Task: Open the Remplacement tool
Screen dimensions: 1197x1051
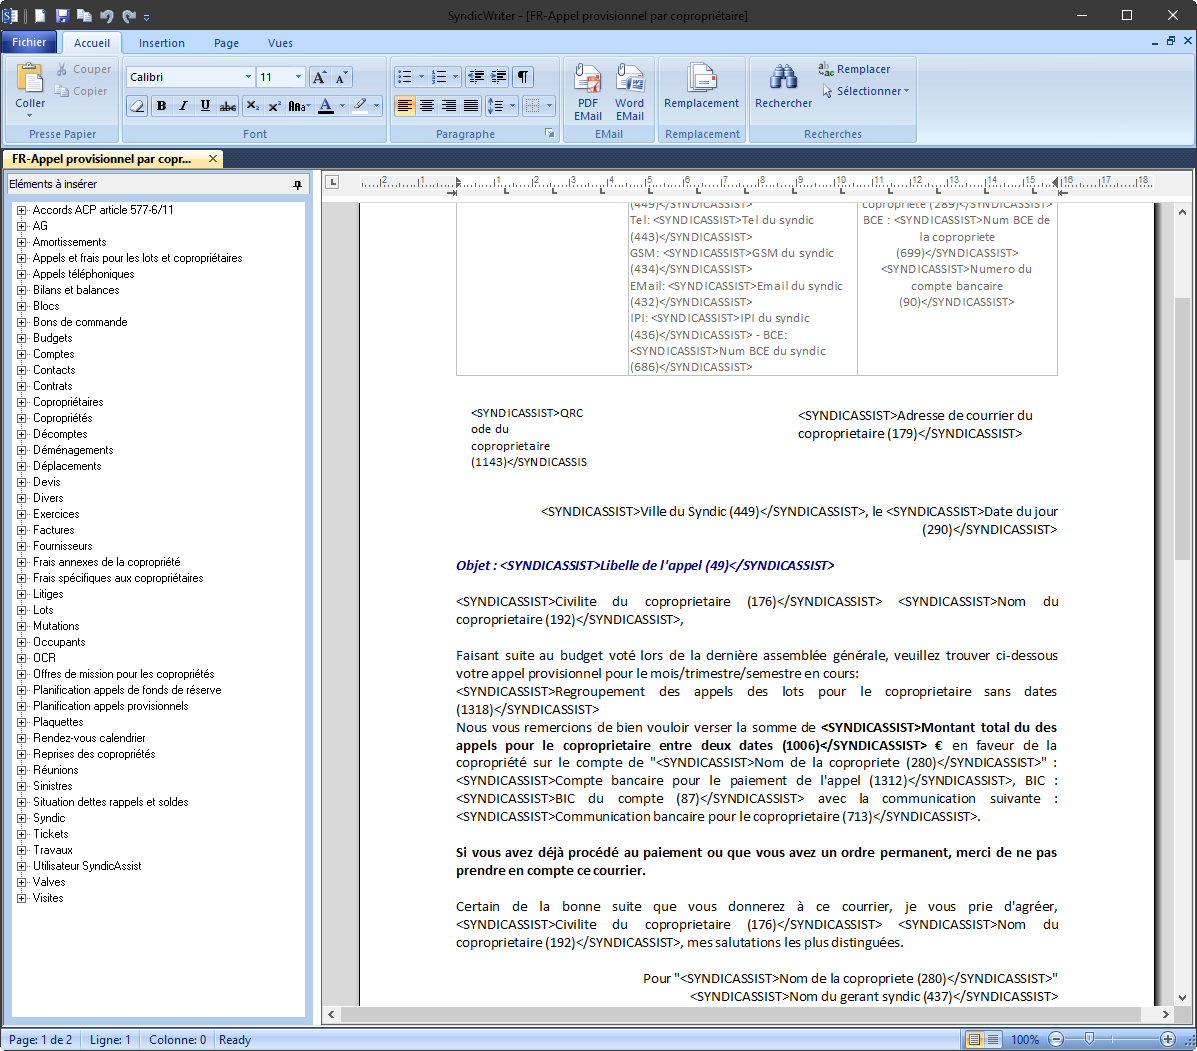Action: [x=702, y=86]
